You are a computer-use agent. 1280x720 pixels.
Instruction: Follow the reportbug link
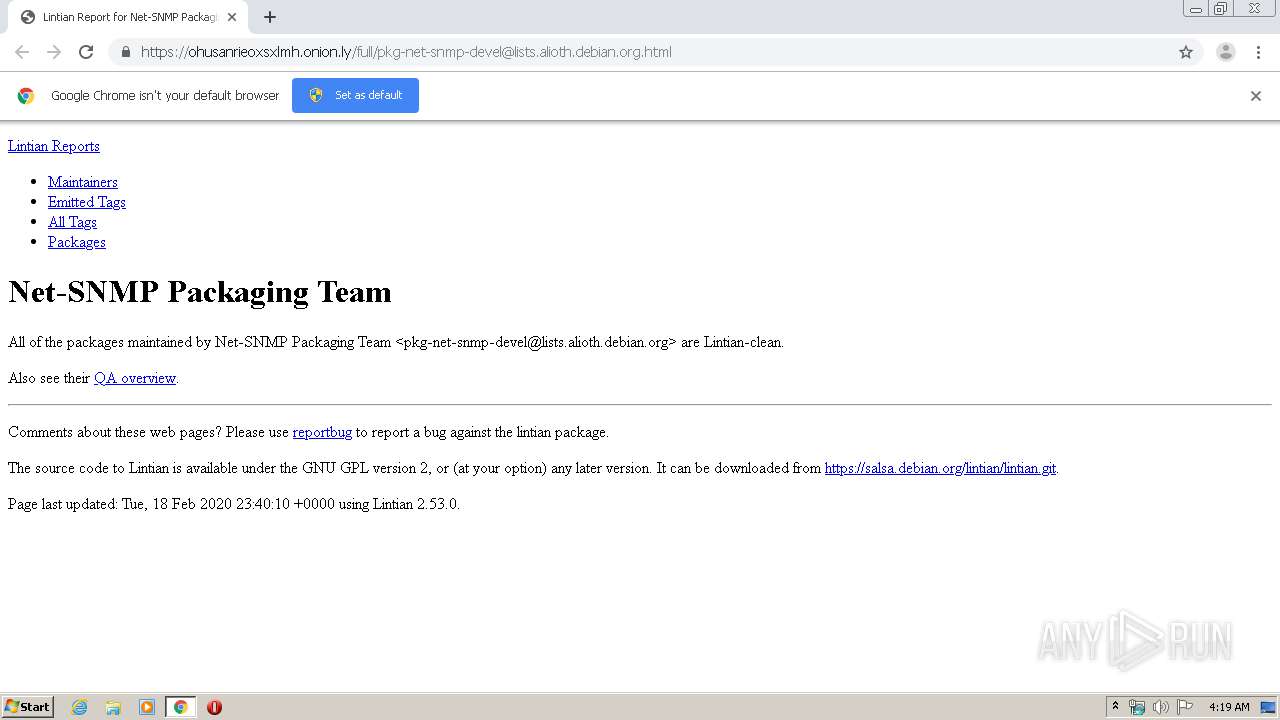(x=322, y=432)
